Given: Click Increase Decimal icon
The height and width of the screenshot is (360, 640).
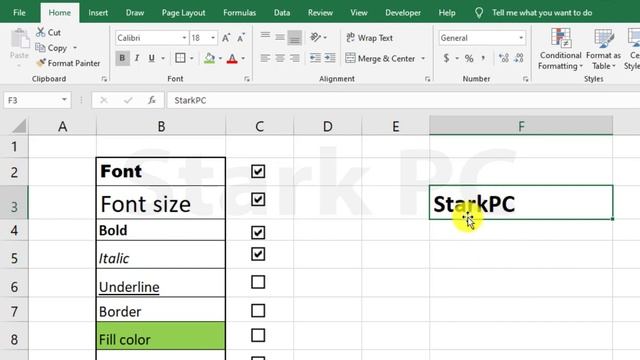Looking at the screenshot, I should point(504,58).
